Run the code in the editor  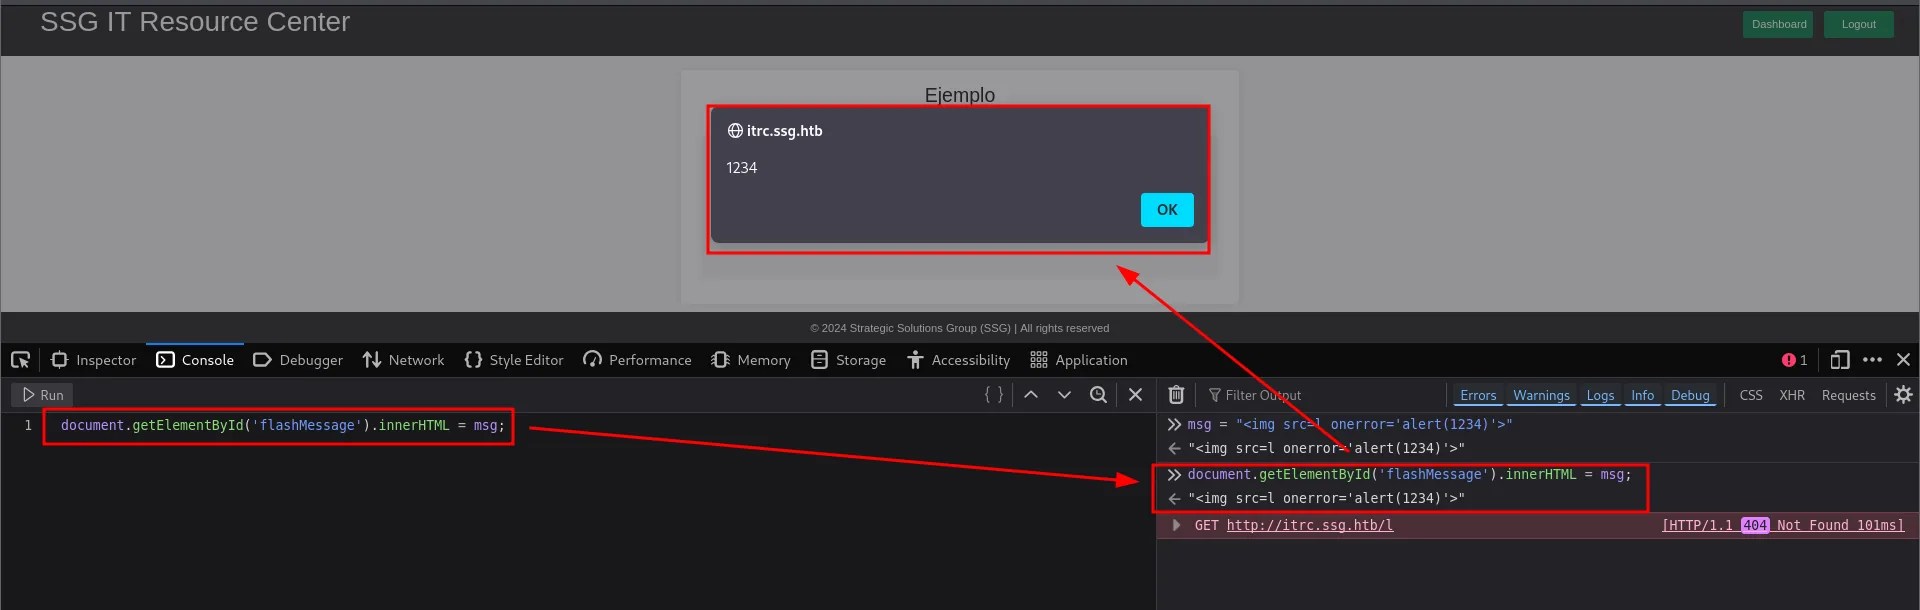tap(43, 395)
